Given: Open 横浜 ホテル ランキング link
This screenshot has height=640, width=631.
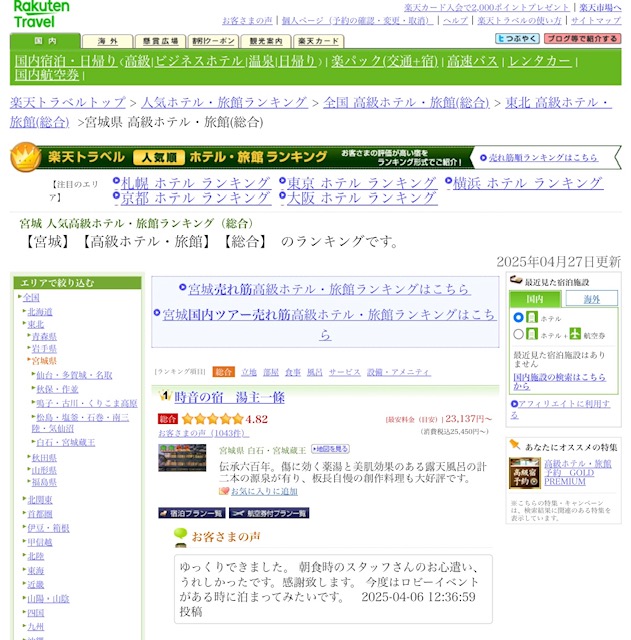Looking at the screenshot, I should point(528,183).
